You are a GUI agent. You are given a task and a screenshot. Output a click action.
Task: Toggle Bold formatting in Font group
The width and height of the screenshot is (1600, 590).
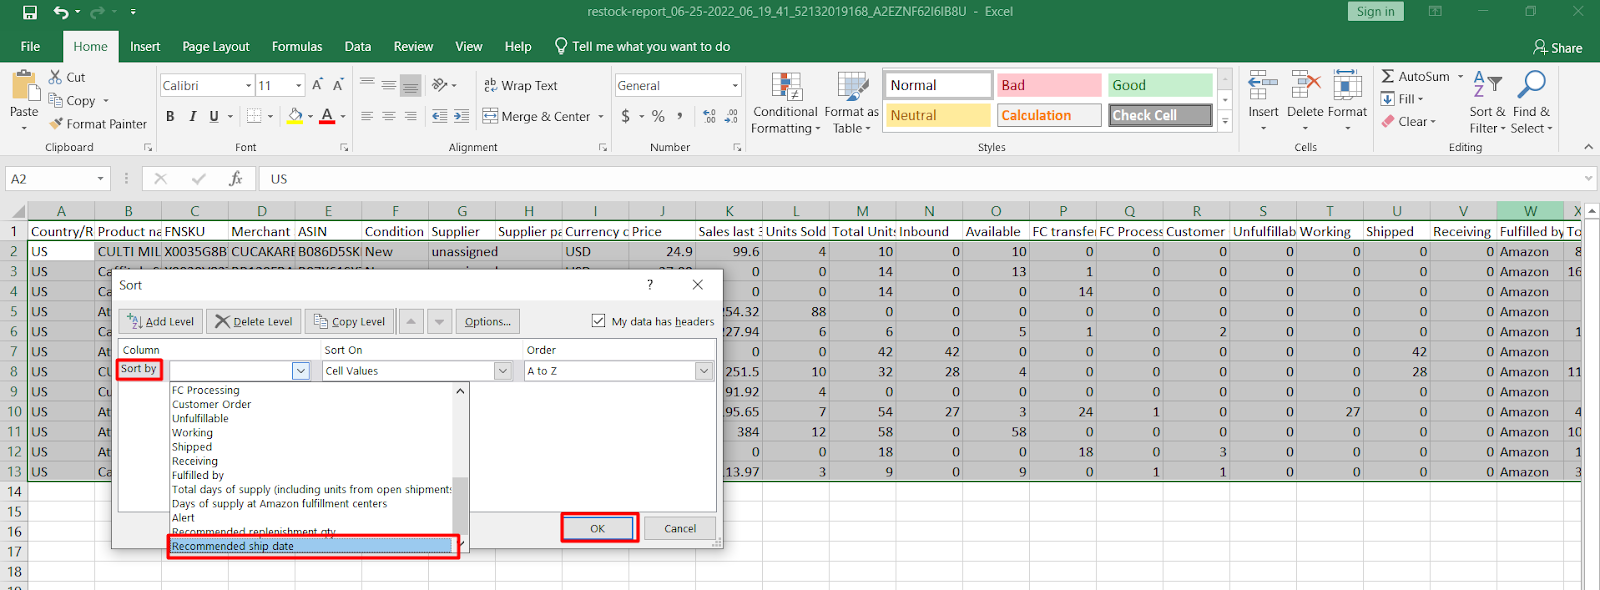point(170,116)
